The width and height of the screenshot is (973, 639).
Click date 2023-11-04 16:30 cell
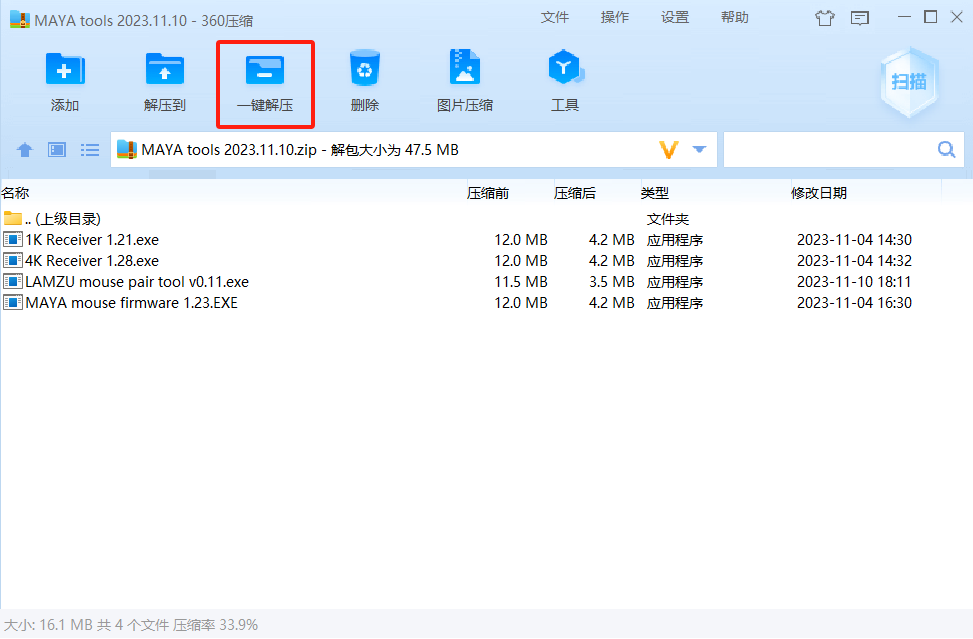click(854, 303)
